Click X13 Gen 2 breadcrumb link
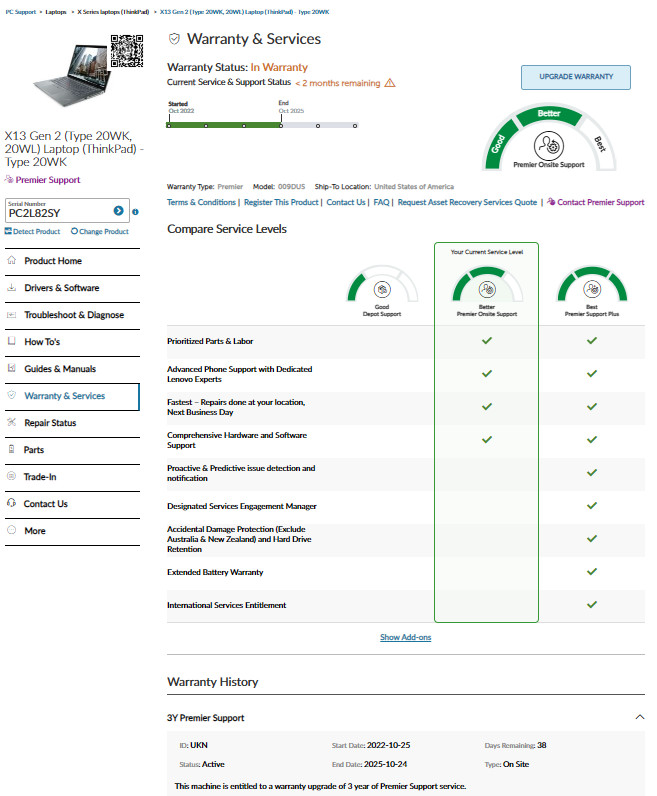This screenshot has width=657, height=796. point(244,12)
